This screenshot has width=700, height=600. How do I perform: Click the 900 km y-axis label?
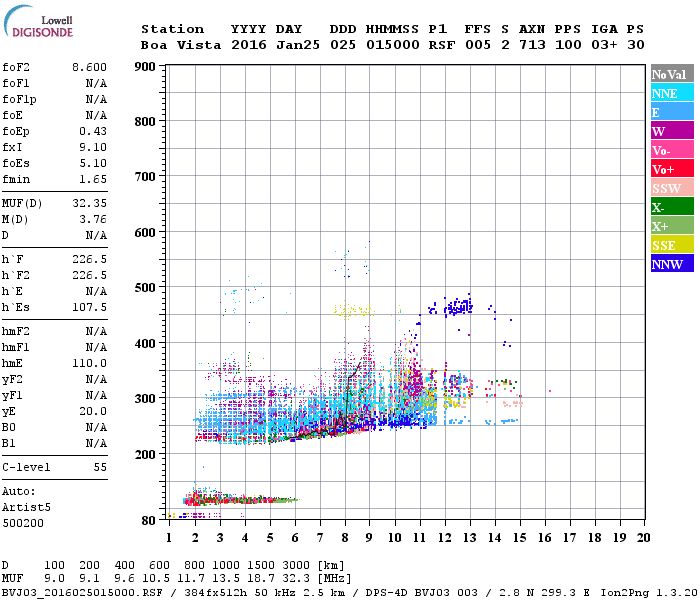(x=145, y=67)
